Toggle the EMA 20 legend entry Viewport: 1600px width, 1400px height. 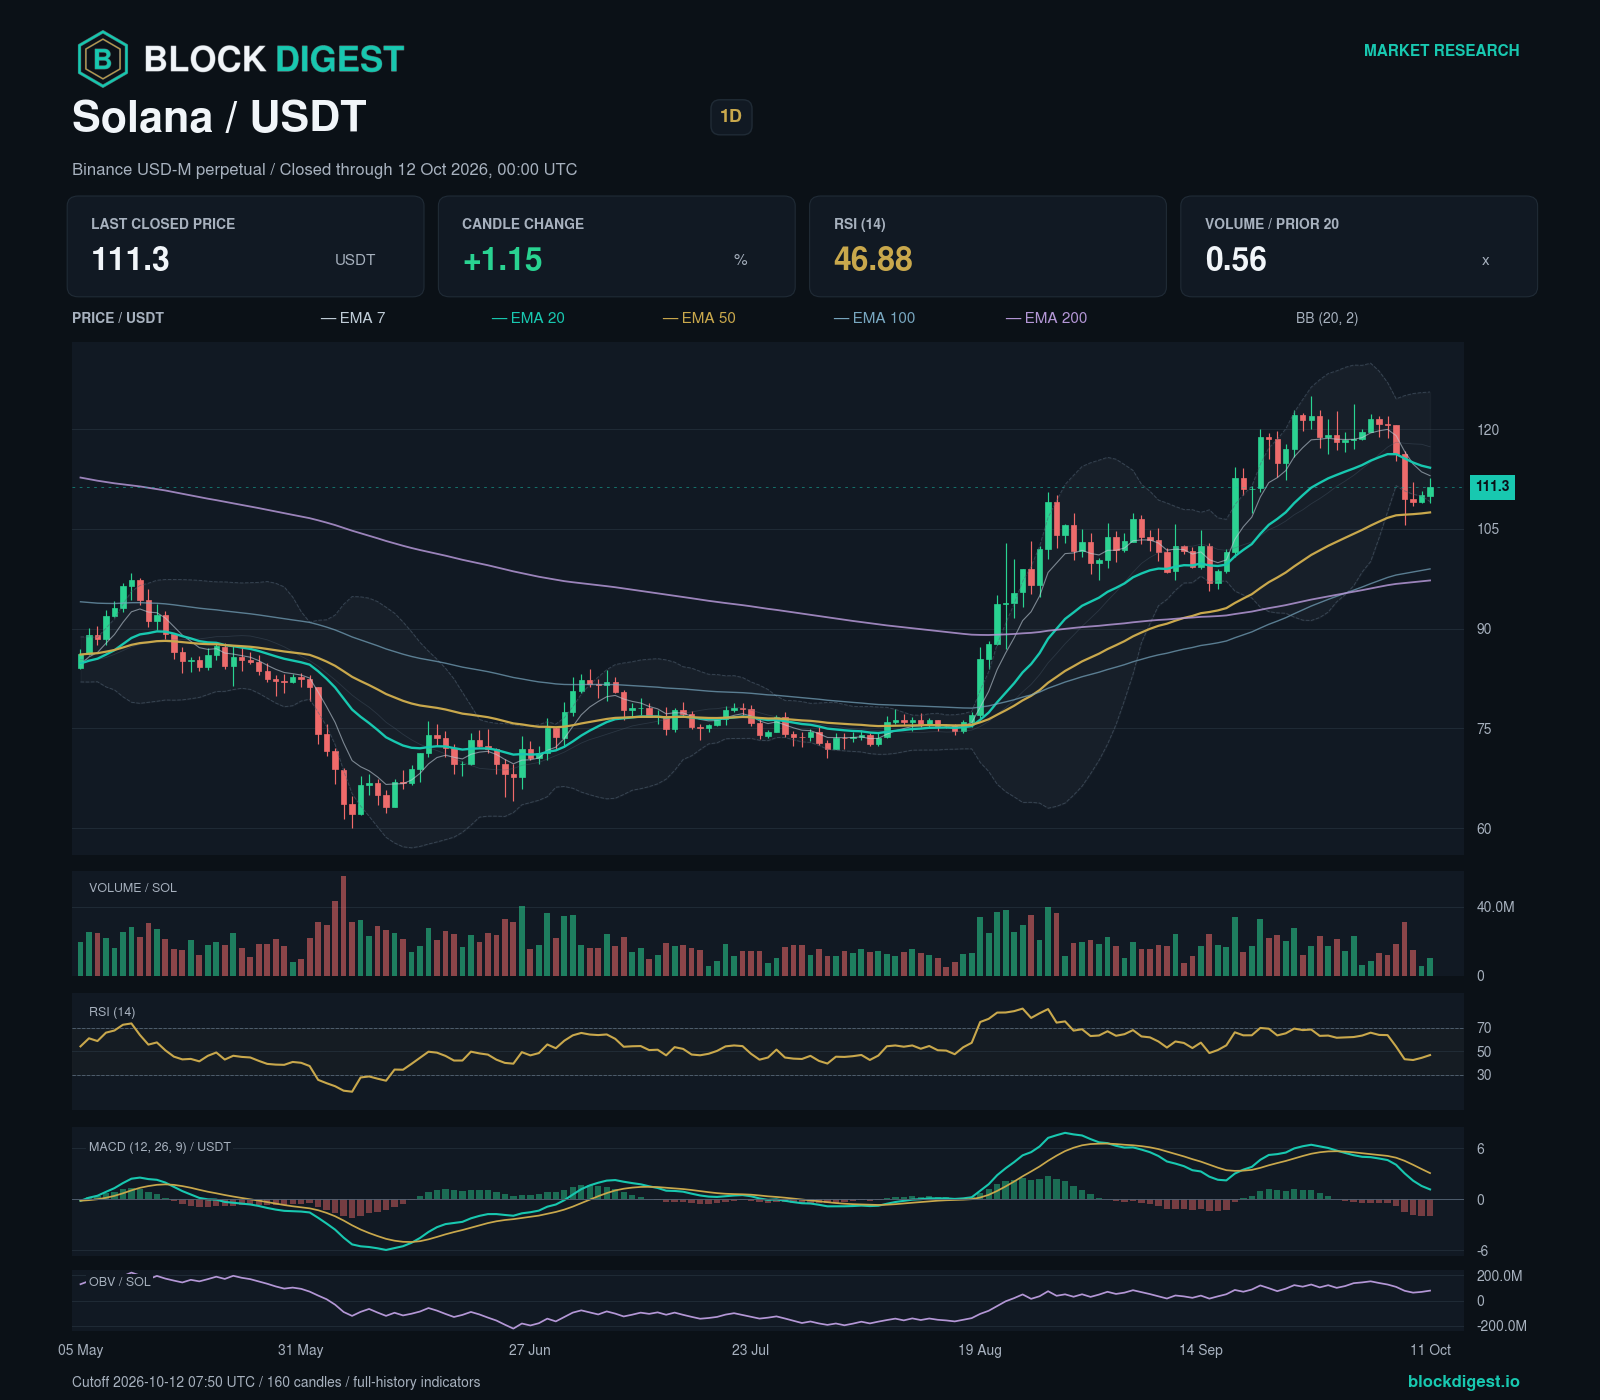click(528, 318)
